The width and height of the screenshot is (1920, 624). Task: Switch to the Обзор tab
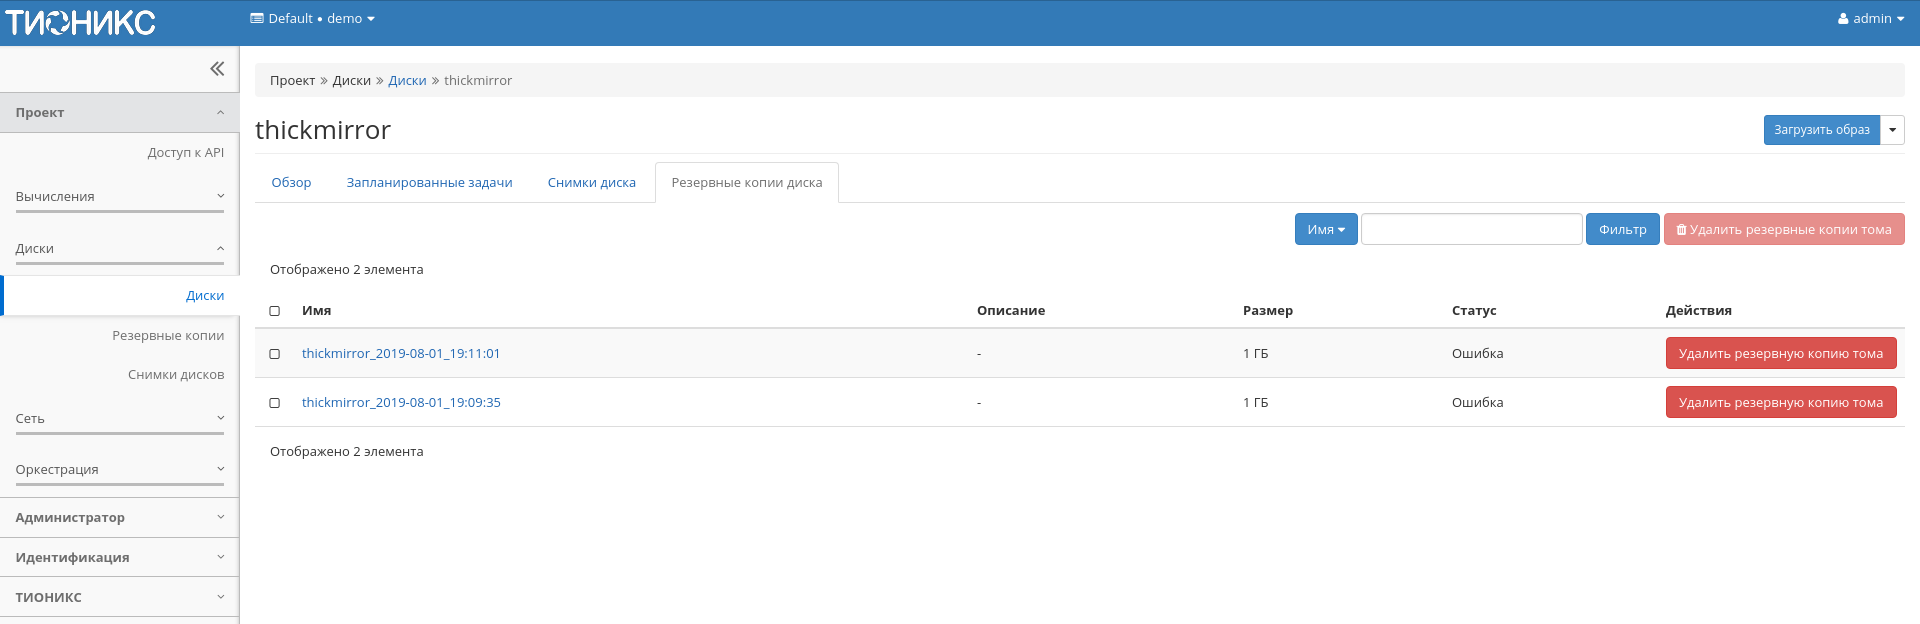tap(291, 183)
